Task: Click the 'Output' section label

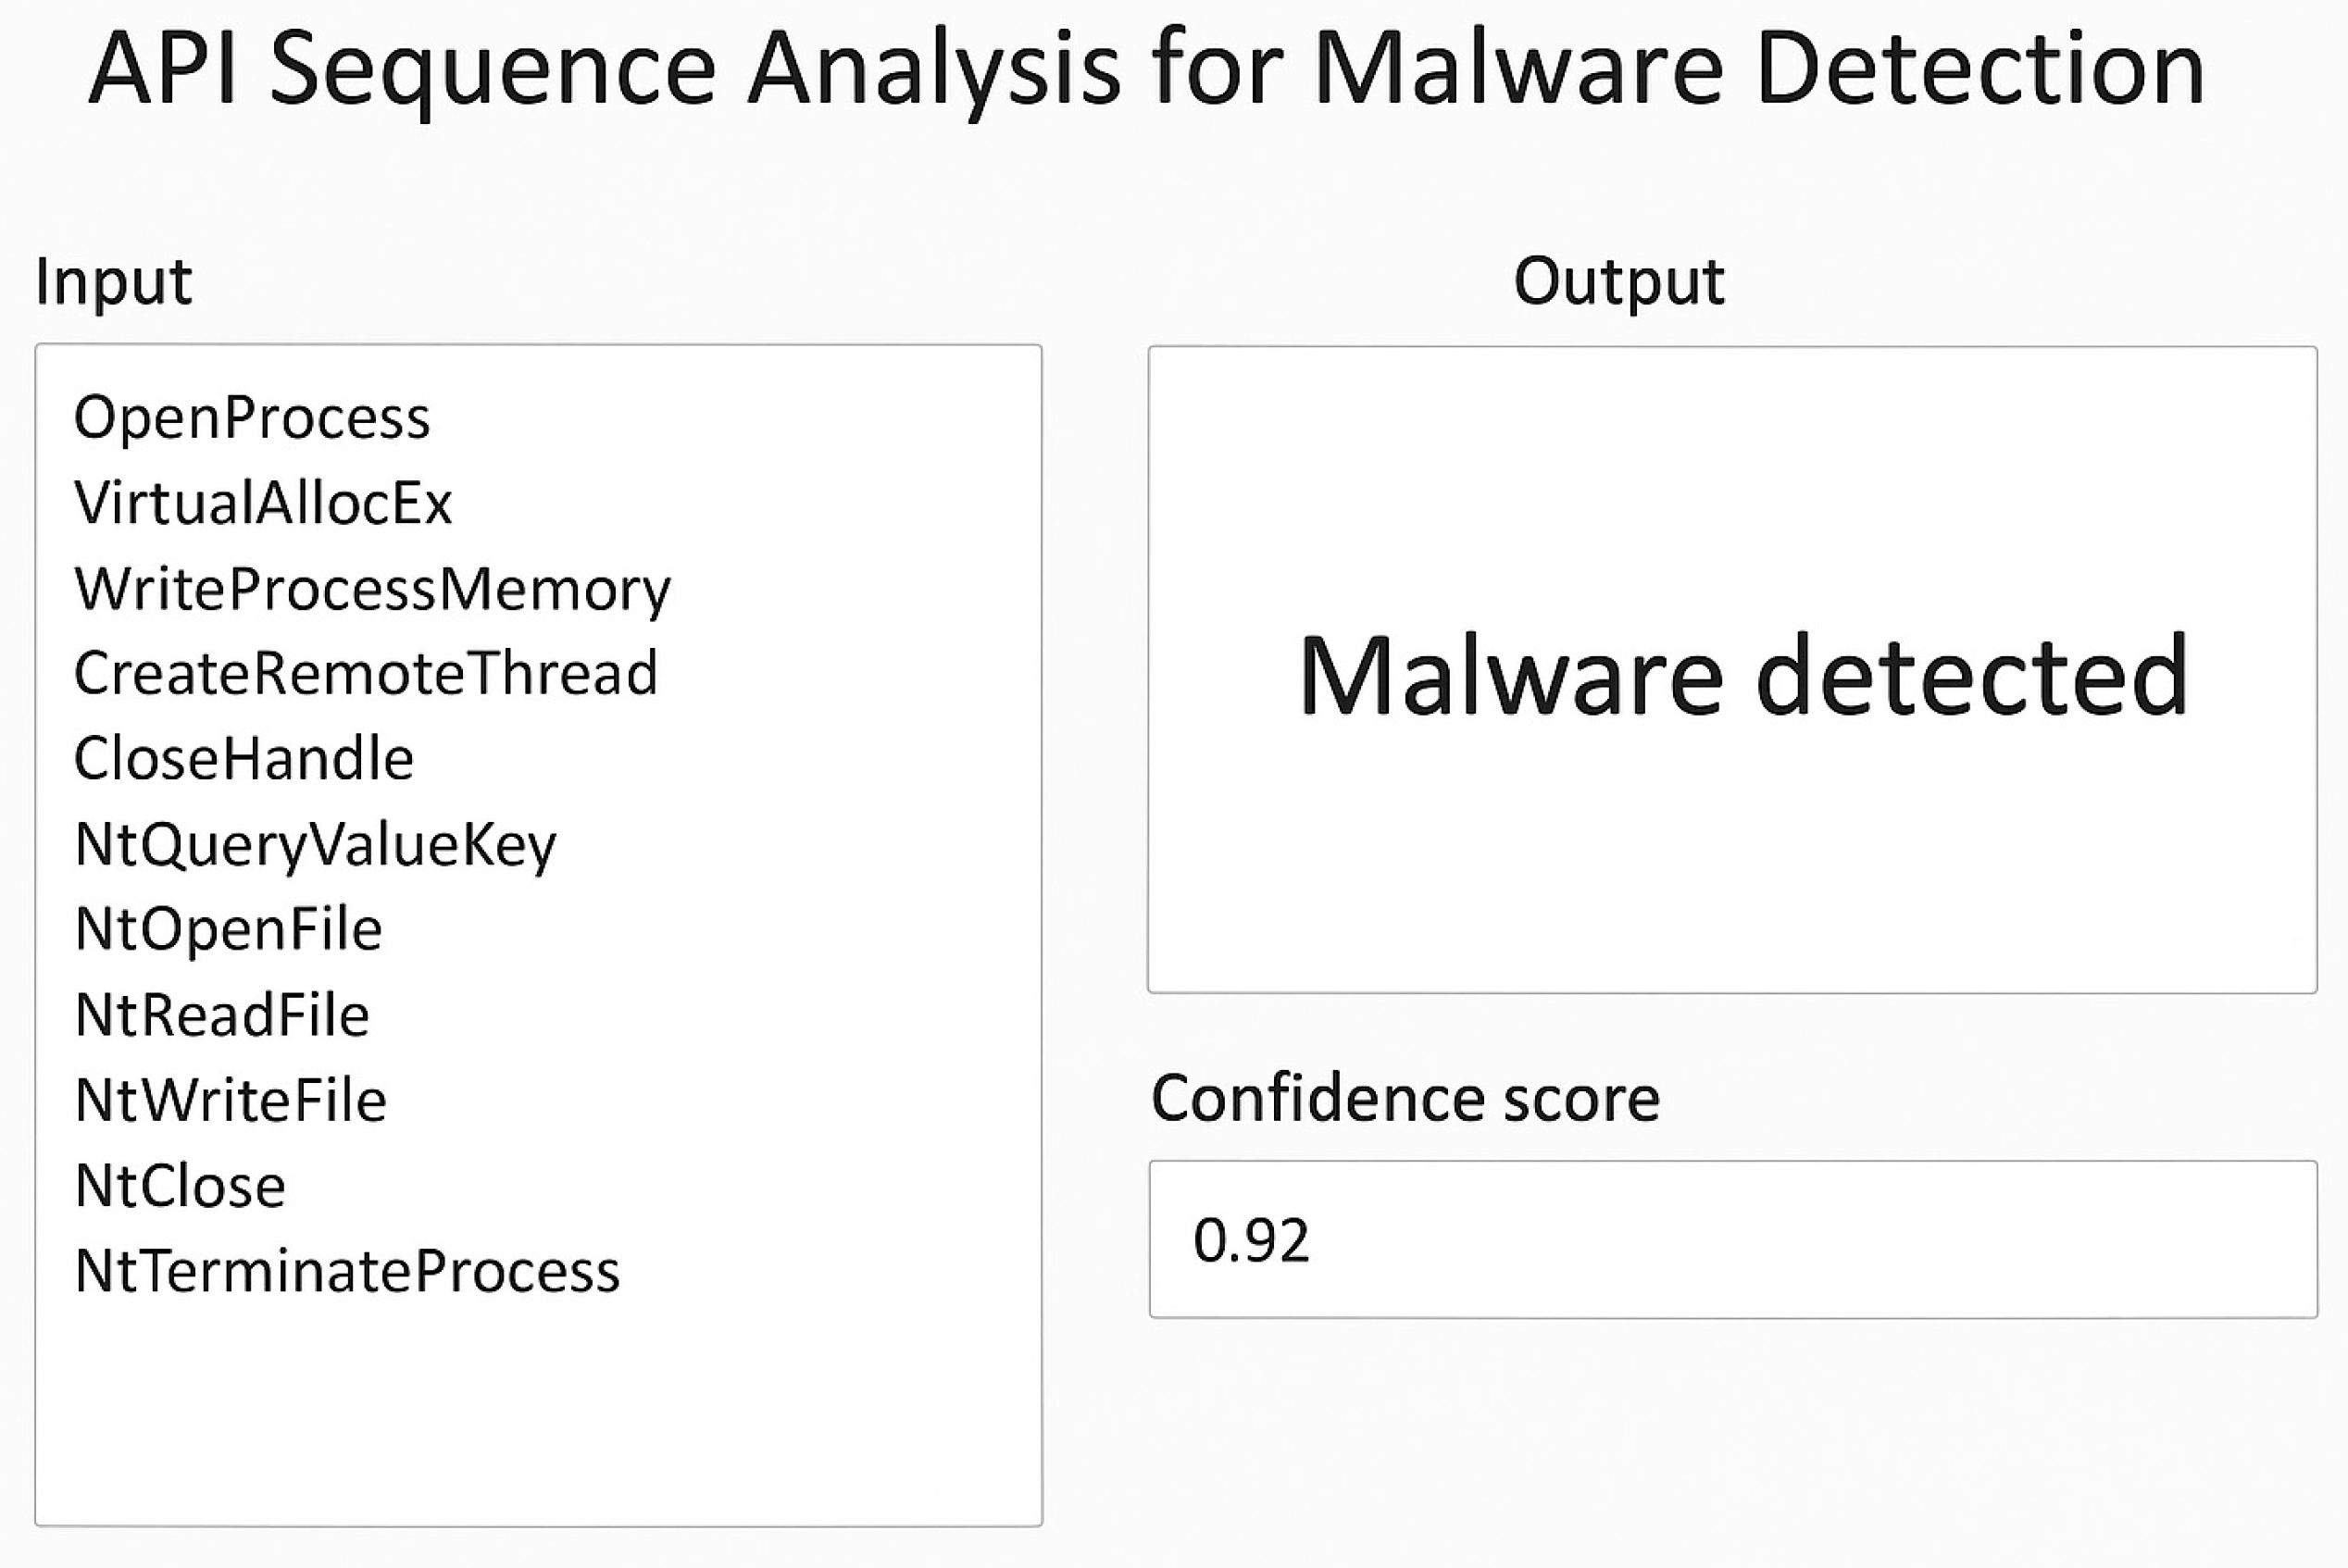Action: 1619,281
